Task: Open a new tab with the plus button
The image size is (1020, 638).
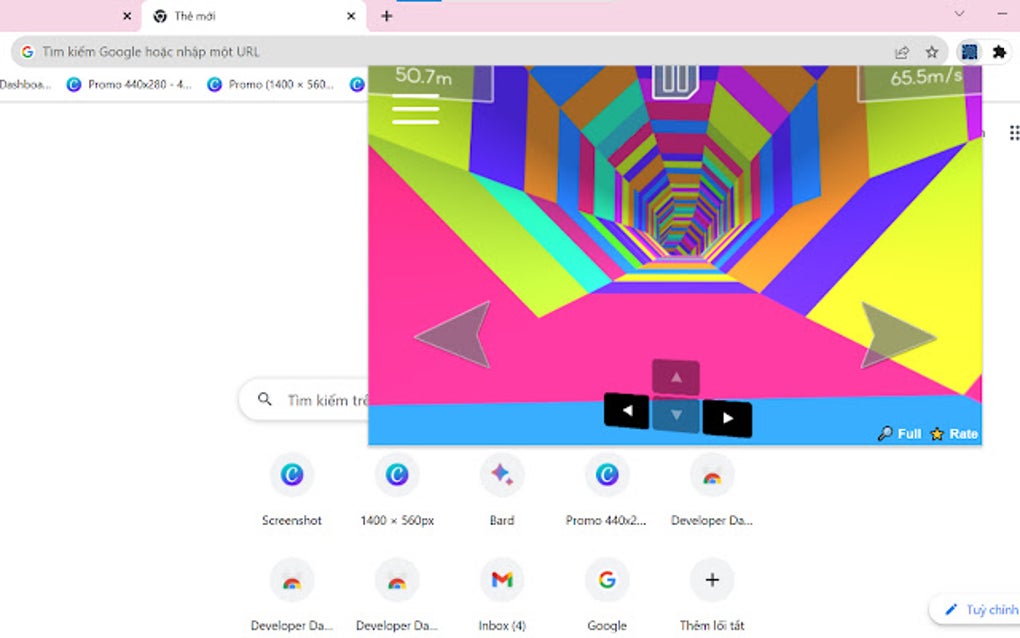Action: (x=386, y=16)
